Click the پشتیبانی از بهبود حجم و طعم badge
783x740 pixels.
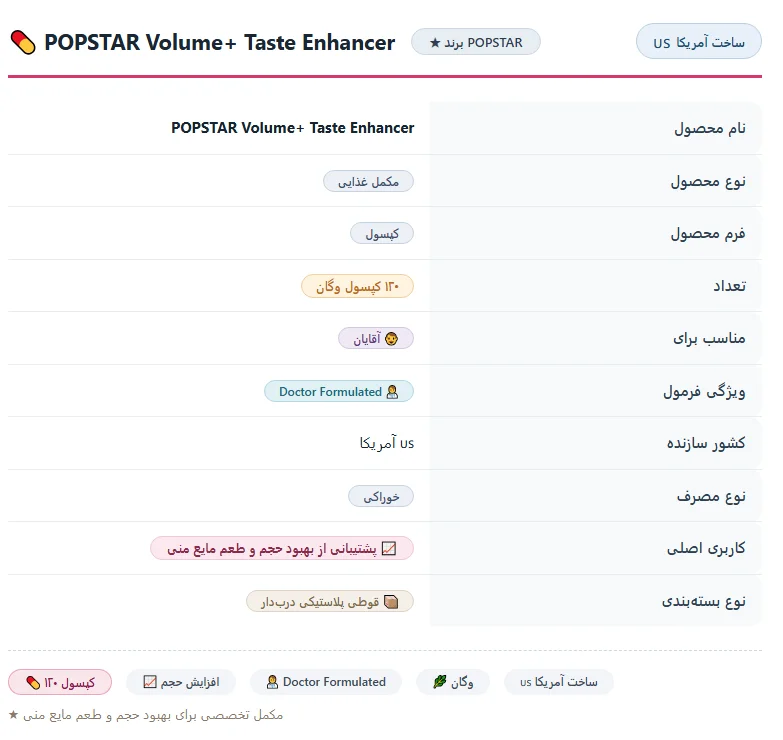pyautogui.click(x=282, y=548)
